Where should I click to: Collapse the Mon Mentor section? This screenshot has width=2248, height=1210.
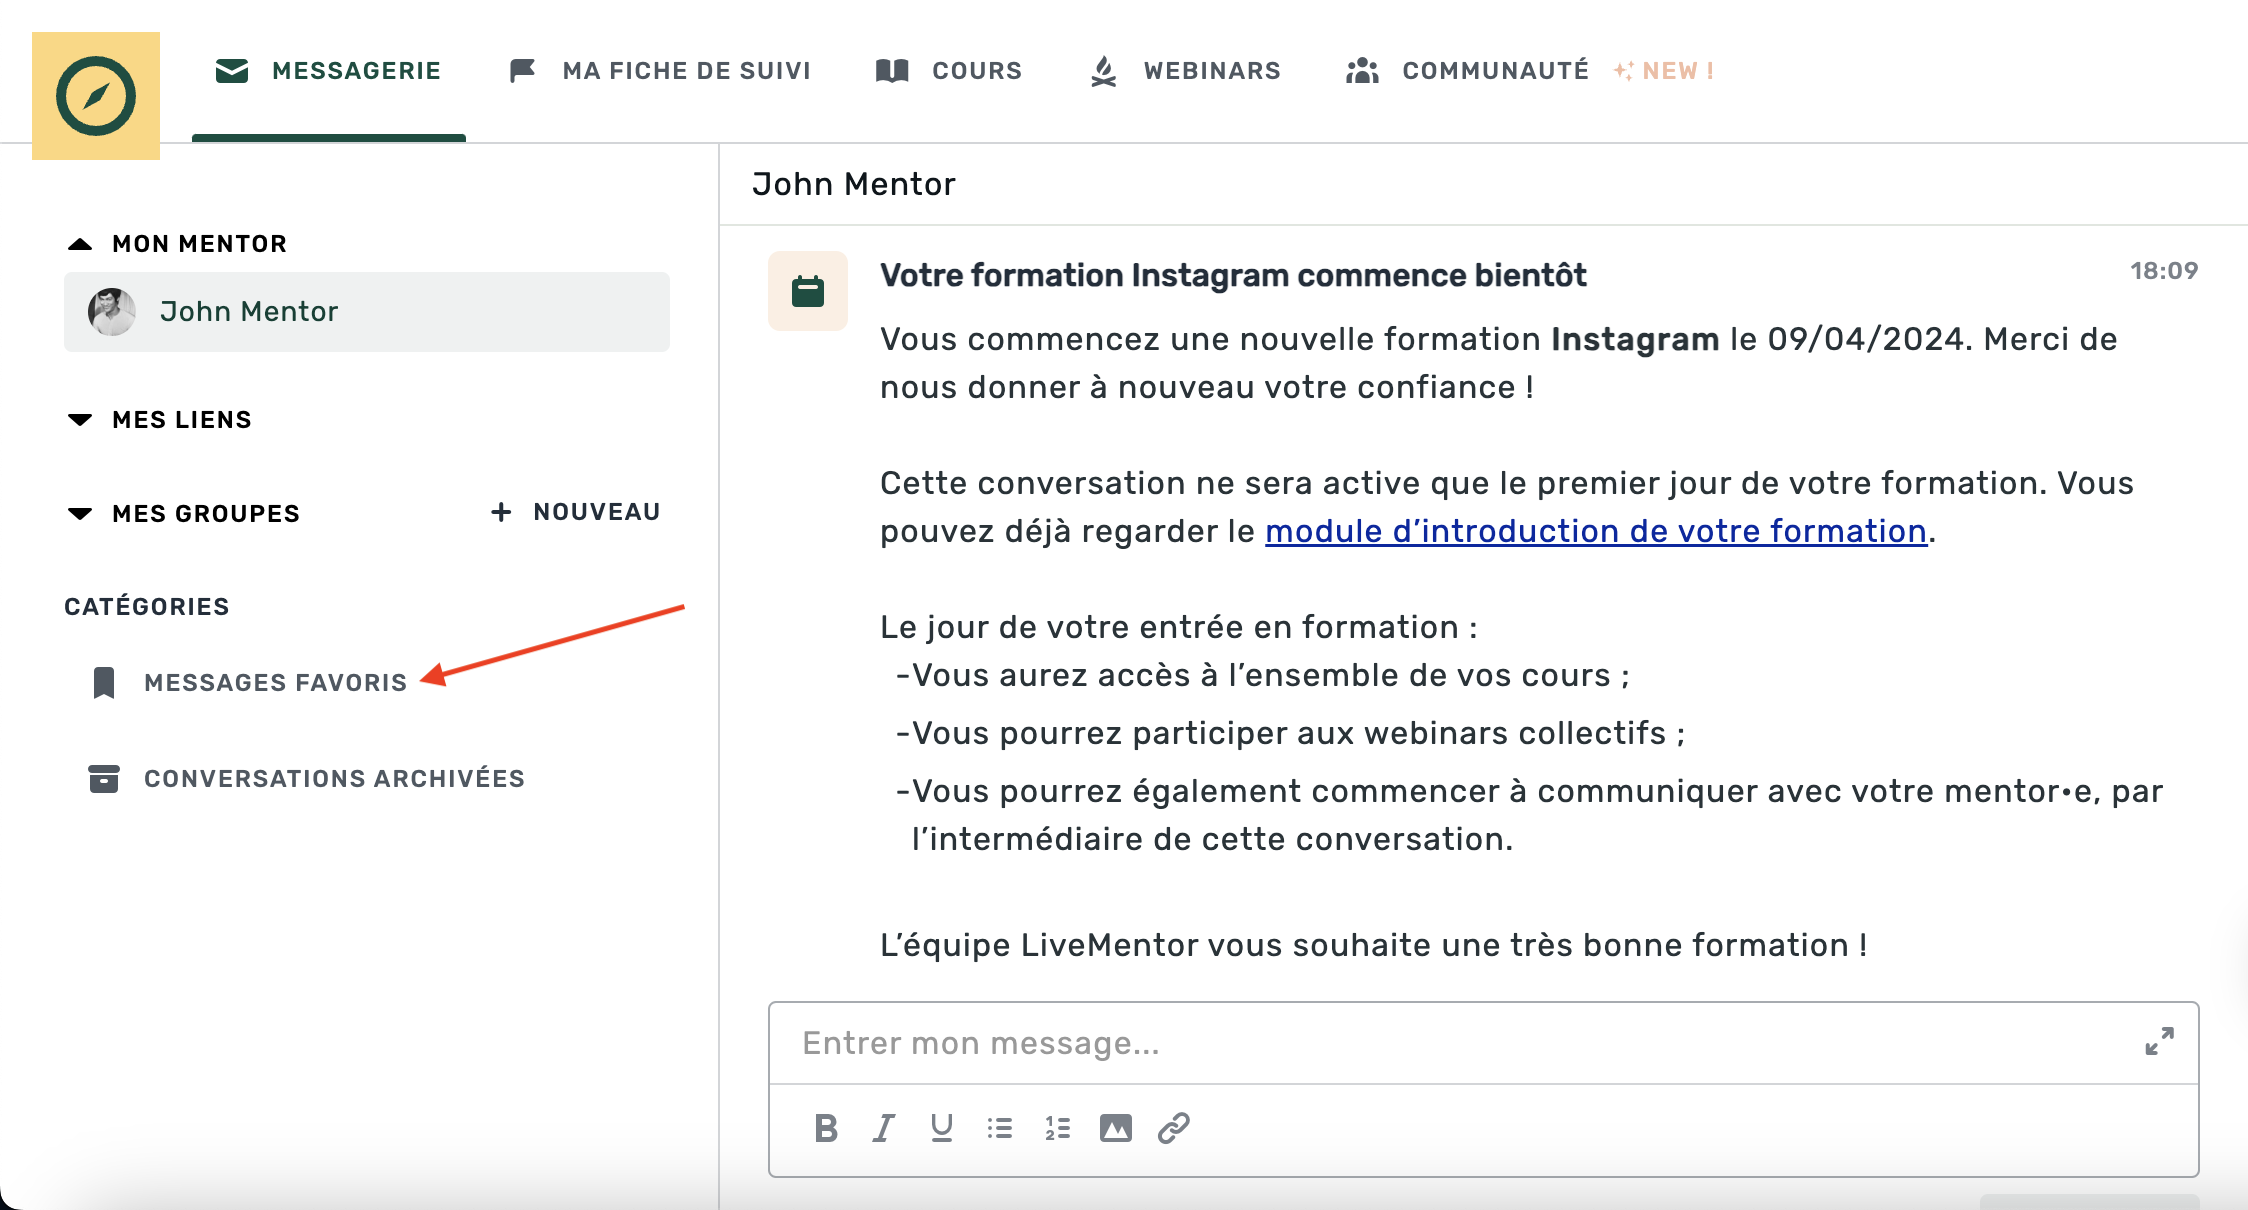[80, 244]
